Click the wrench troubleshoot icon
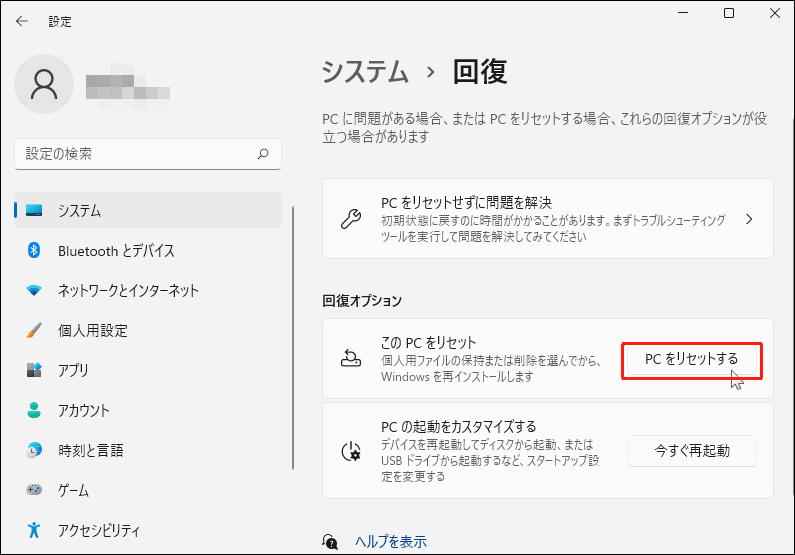 click(x=350, y=219)
